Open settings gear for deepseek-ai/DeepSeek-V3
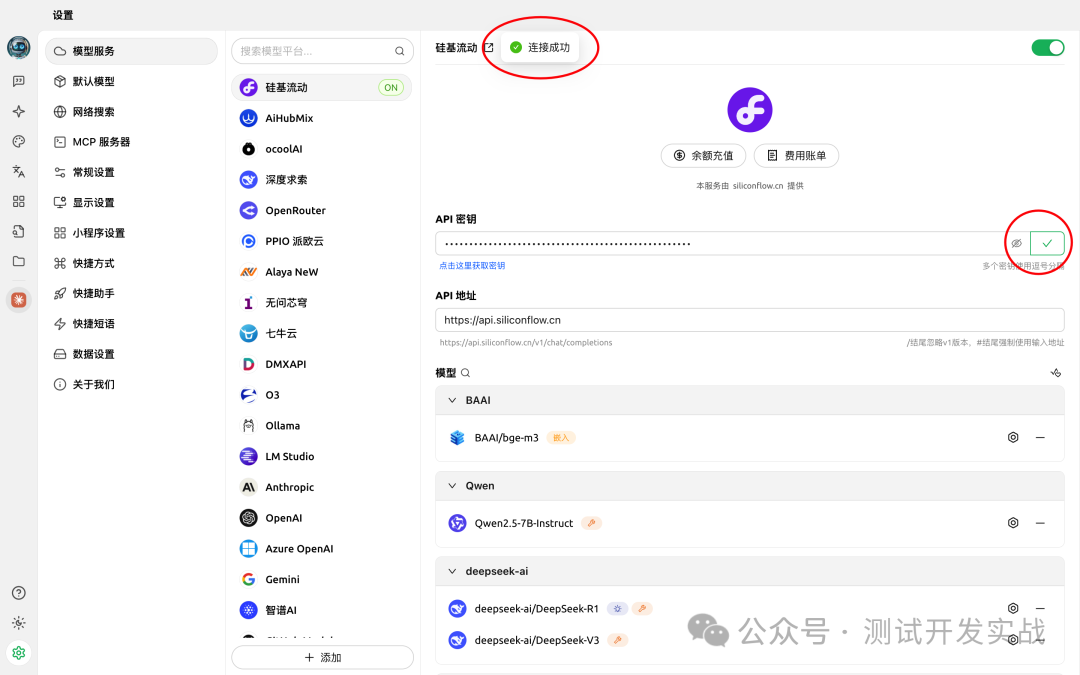 [1013, 639]
